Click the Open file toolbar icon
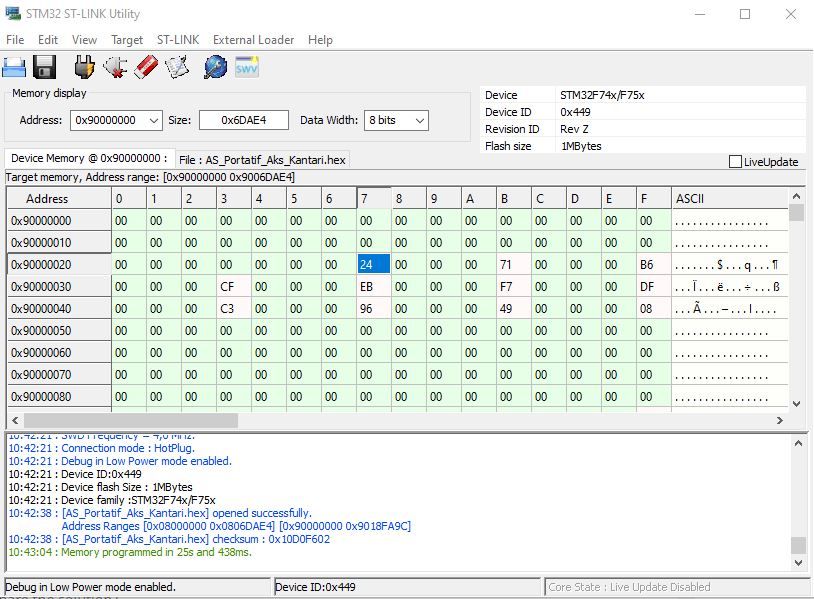 tap(14, 67)
